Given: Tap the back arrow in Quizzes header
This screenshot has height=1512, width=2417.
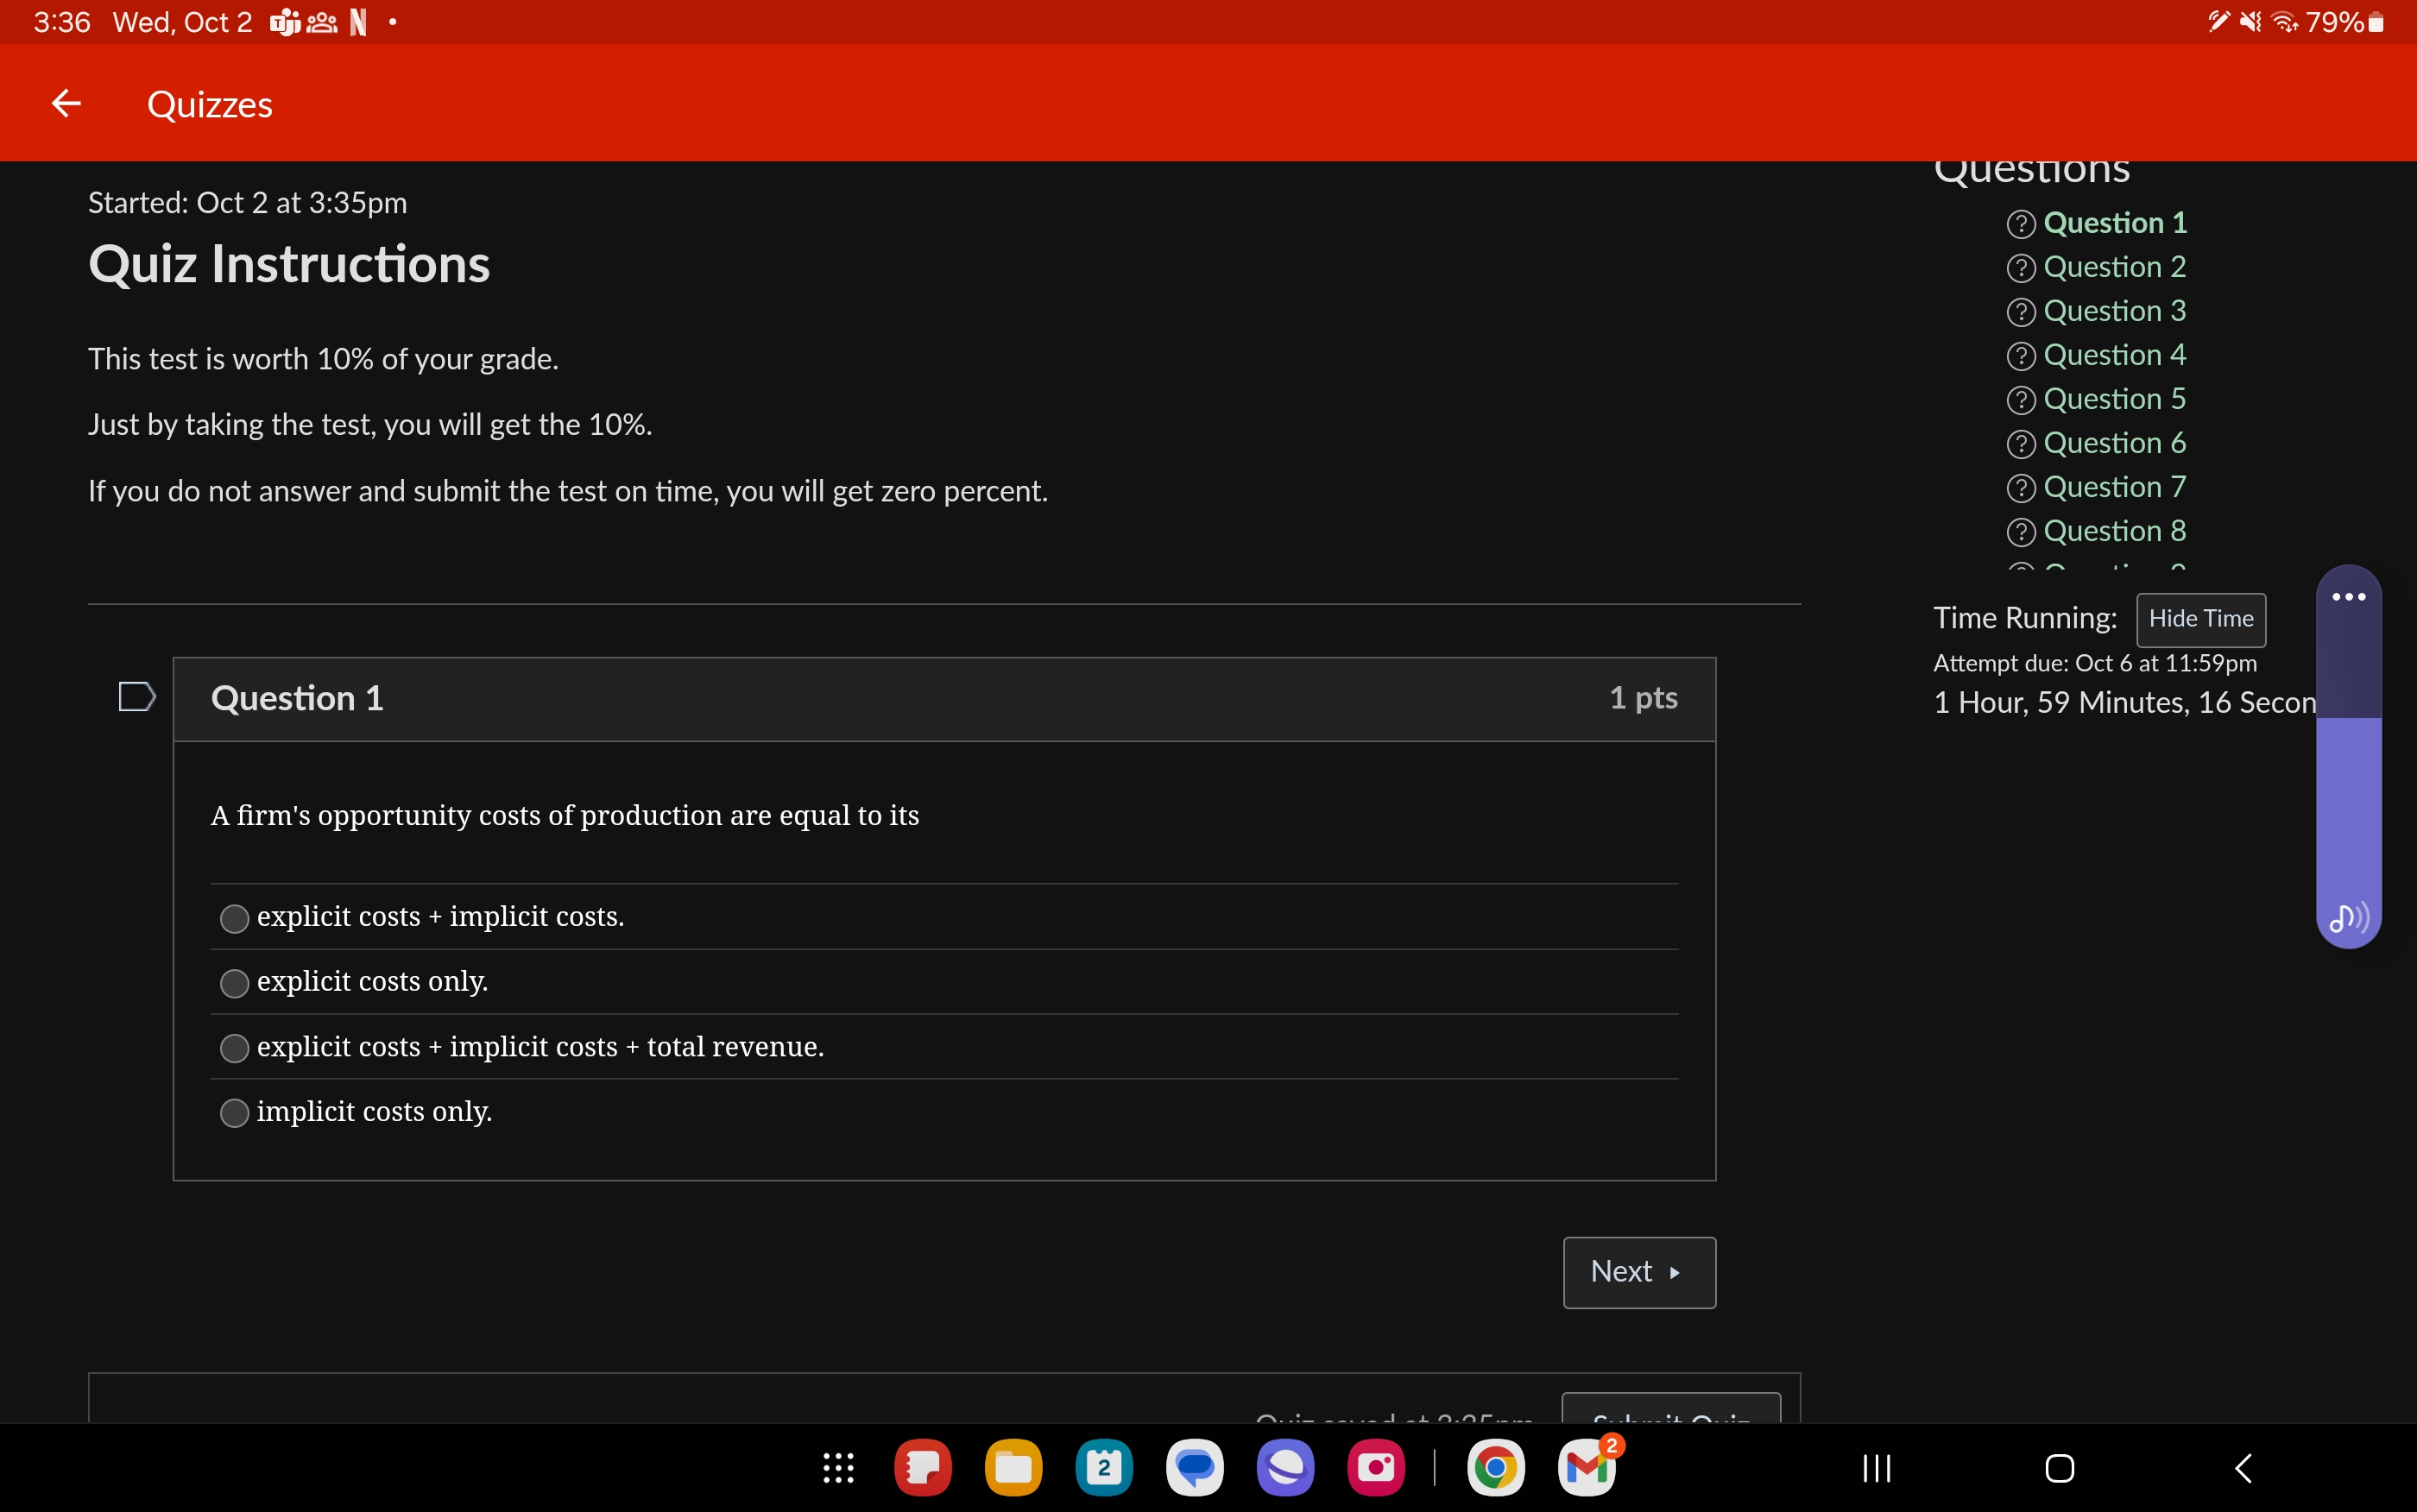Looking at the screenshot, I should (66, 103).
